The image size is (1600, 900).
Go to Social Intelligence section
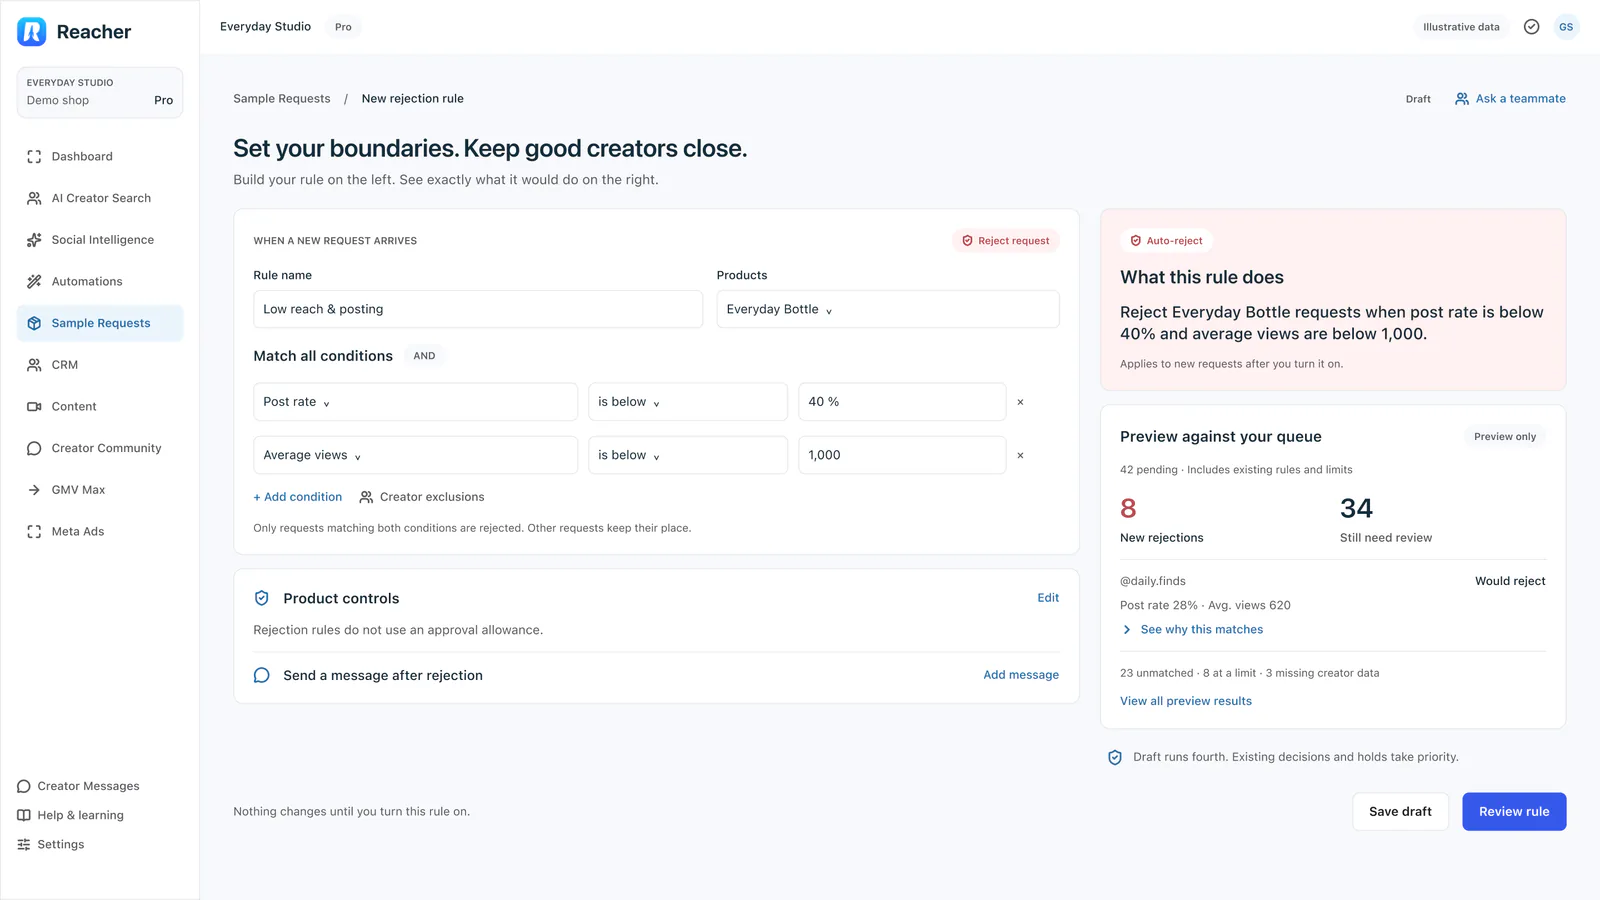coord(100,240)
